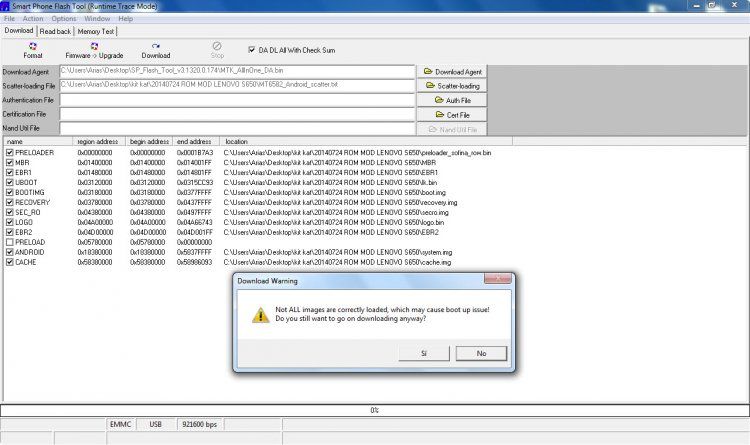Close the Download Warning dialog

click(x=498, y=278)
